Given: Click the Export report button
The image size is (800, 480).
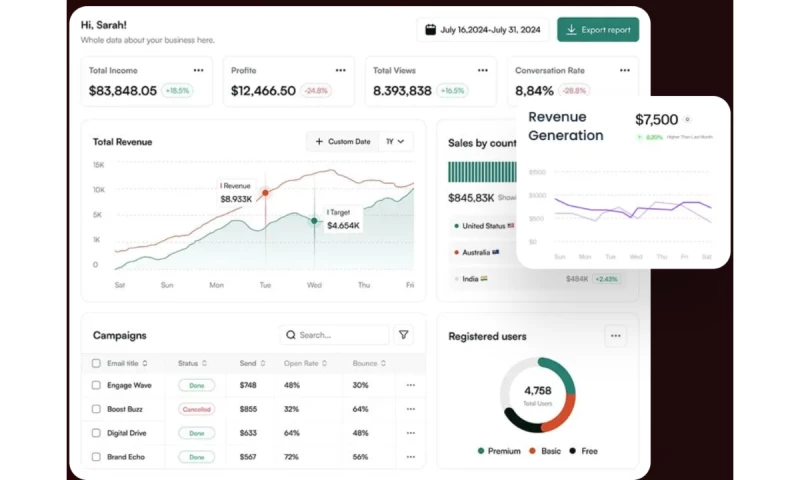Looking at the screenshot, I should [598, 30].
